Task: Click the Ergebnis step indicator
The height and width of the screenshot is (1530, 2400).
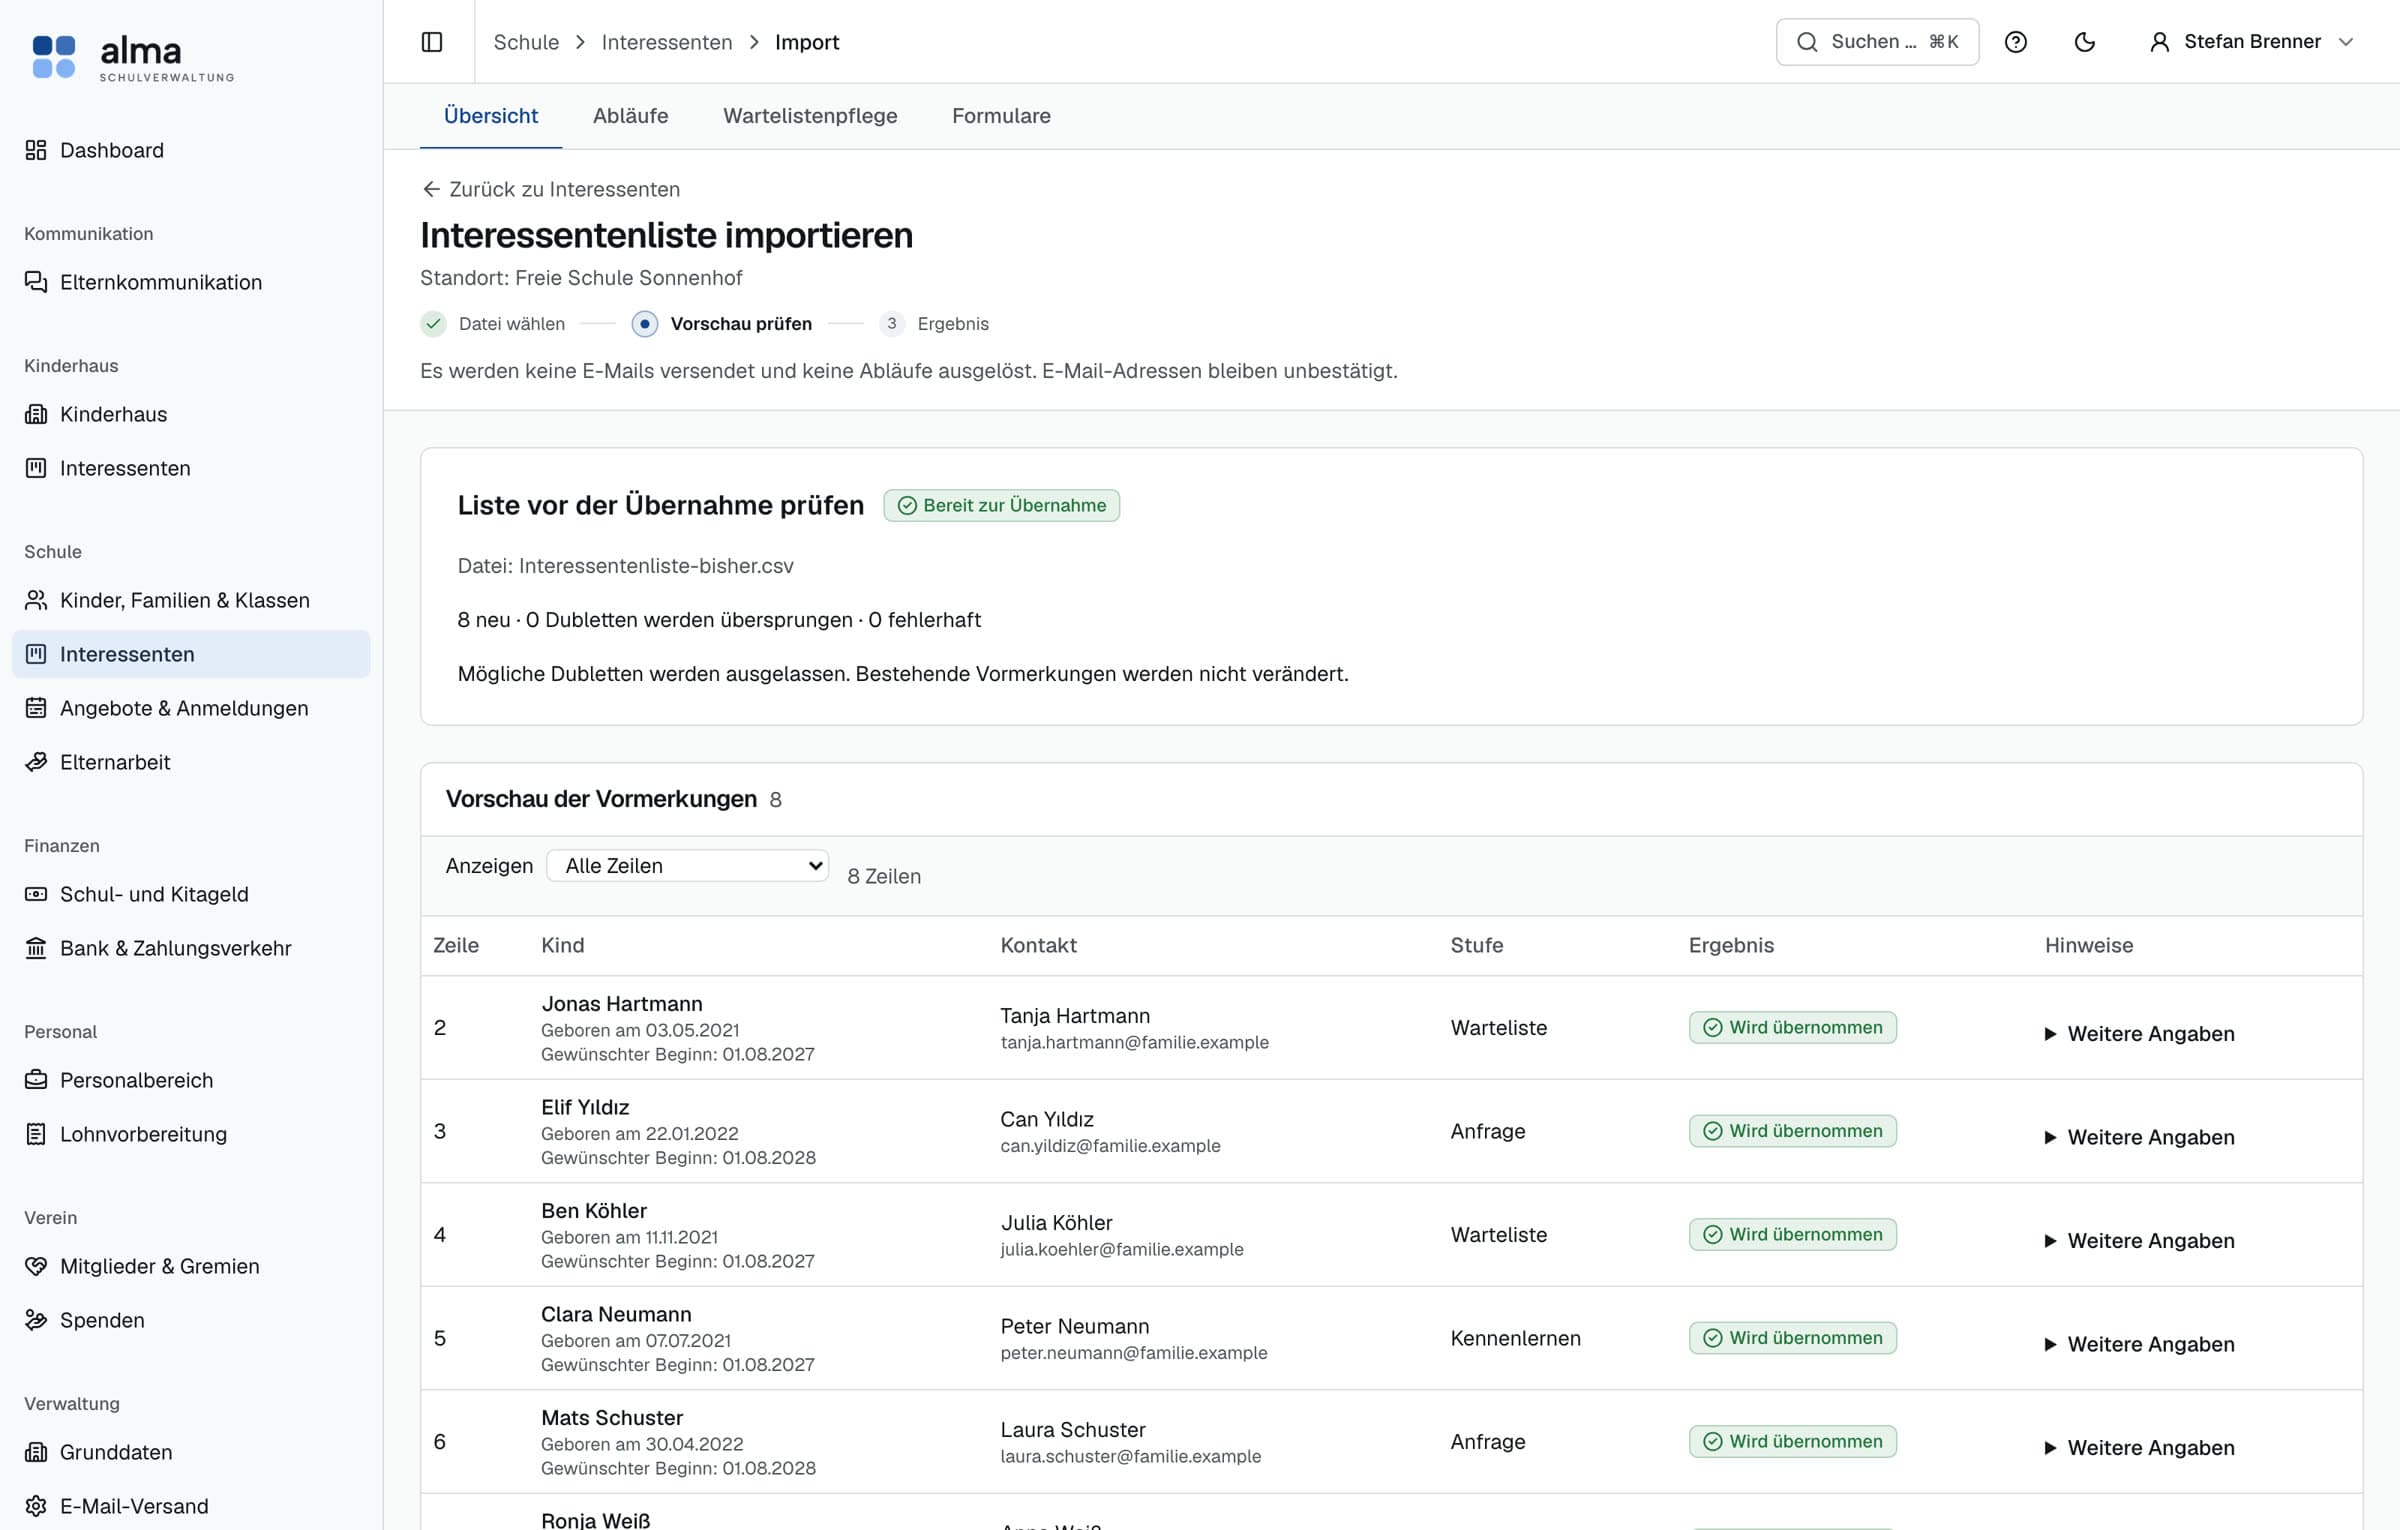Action: (934, 324)
